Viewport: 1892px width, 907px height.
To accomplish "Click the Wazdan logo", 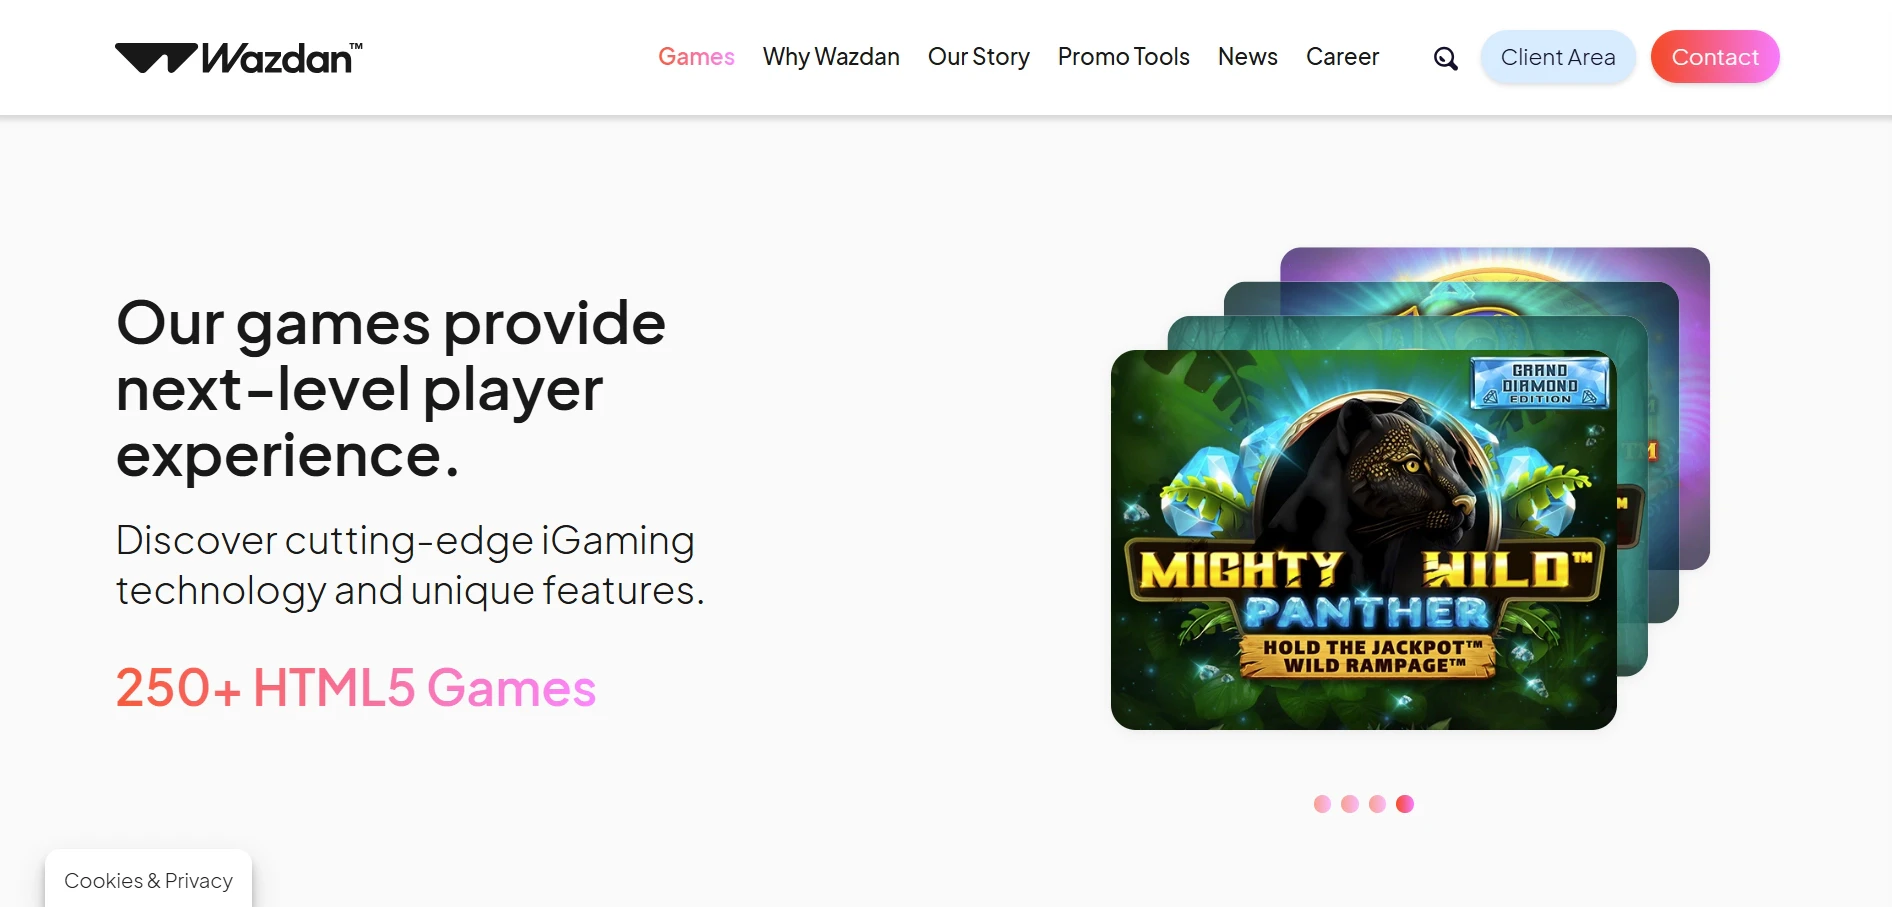I will tap(239, 58).
